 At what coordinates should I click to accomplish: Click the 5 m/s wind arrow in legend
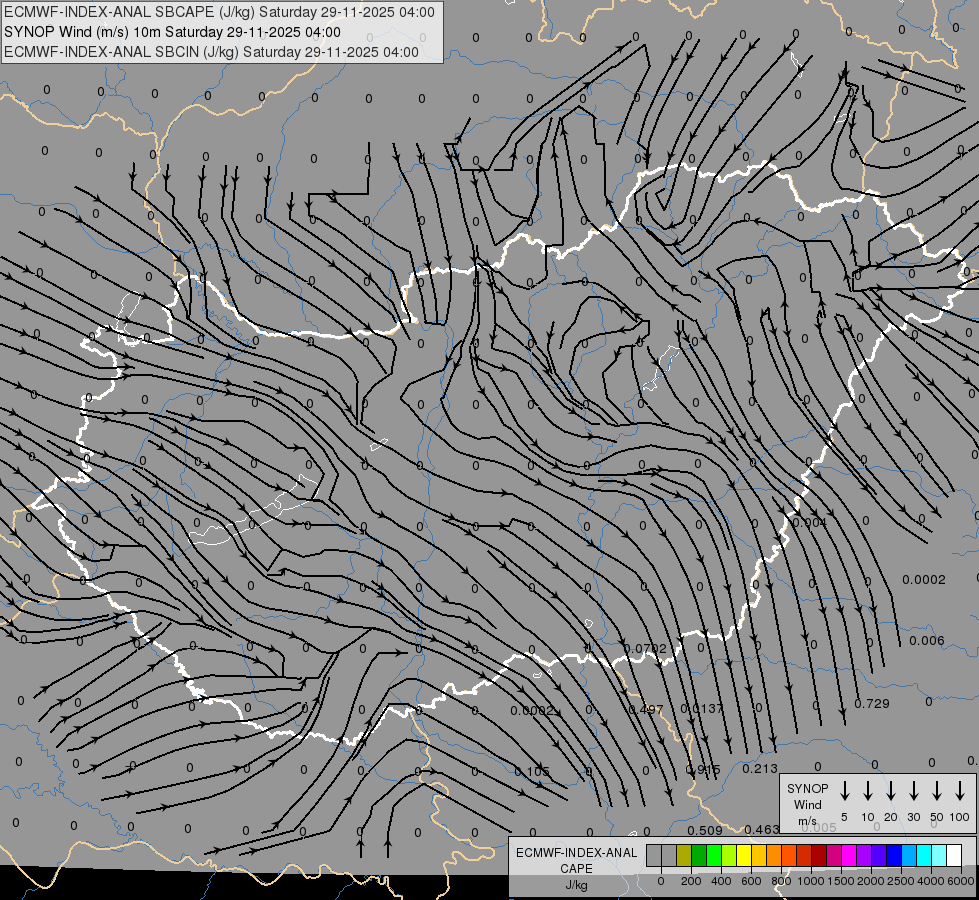tap(844, 791)
